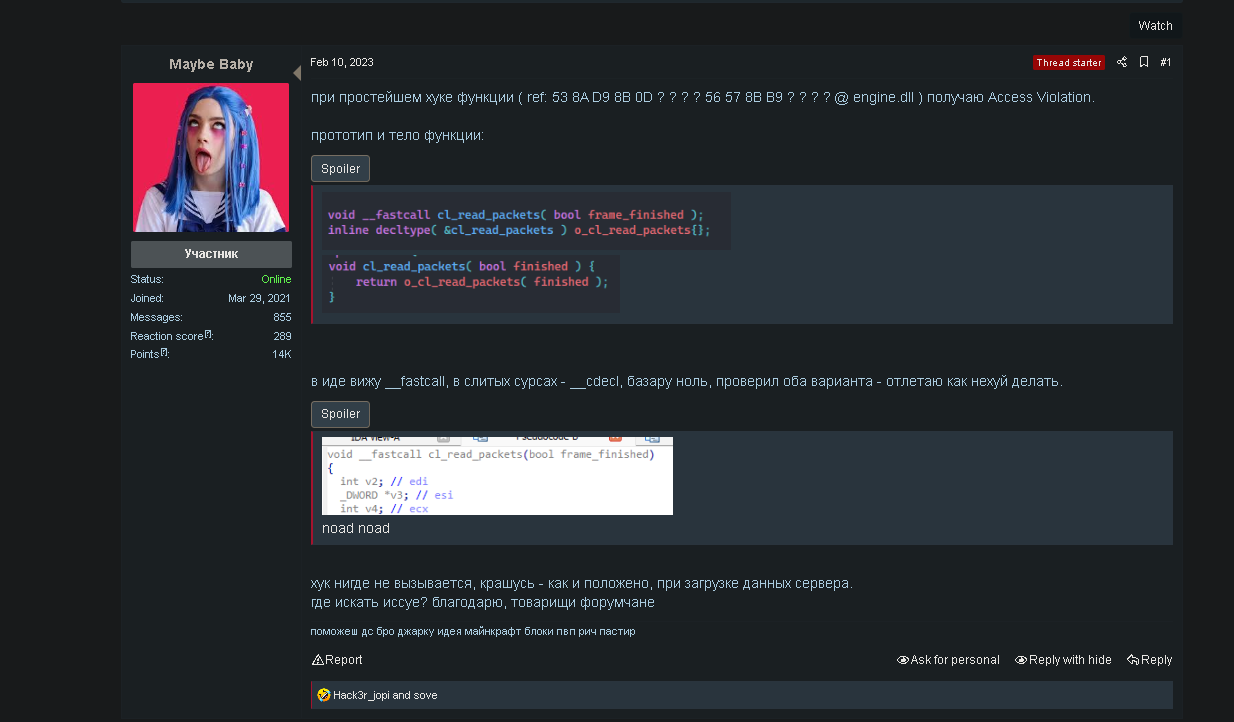Image resolution: width=1234 pixels, height=722 pixels.
Task: Click Ask for personal
Action: [948, 660]
